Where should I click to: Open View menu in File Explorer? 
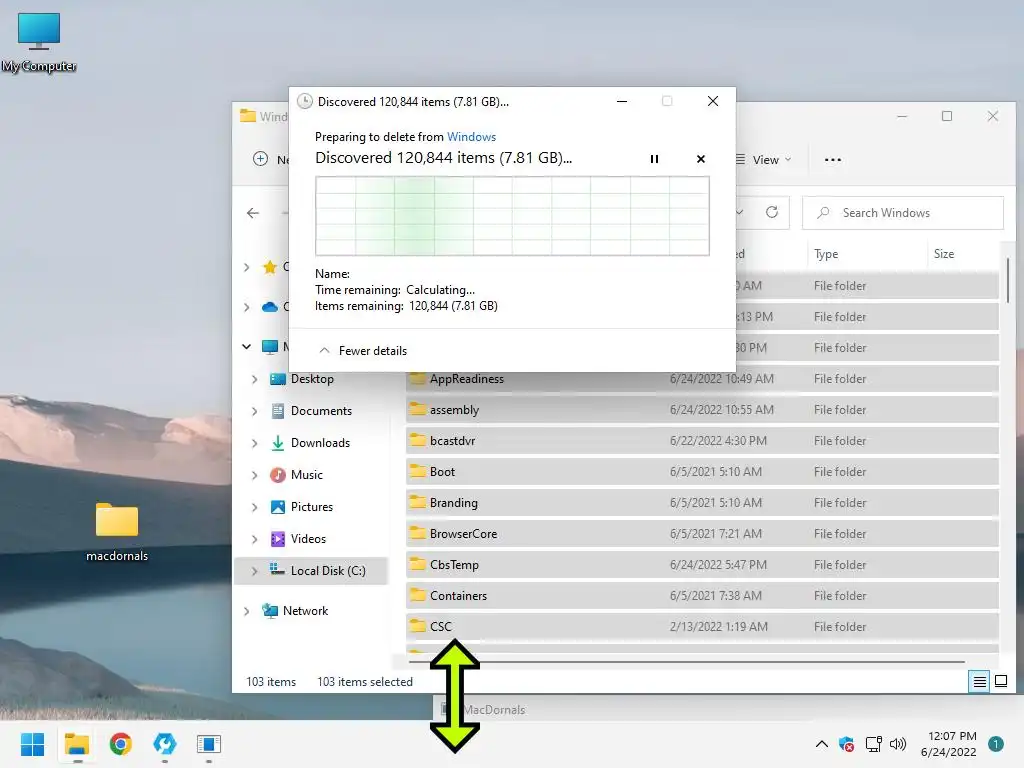click(763, 159)
